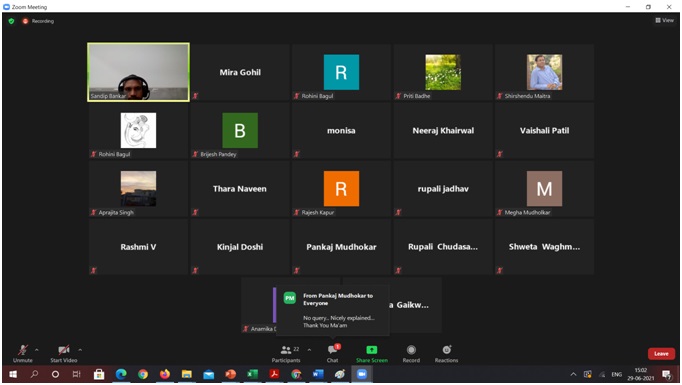
Task: Open Adobe Acrobat from taskbar
Action: coord(274,374)
